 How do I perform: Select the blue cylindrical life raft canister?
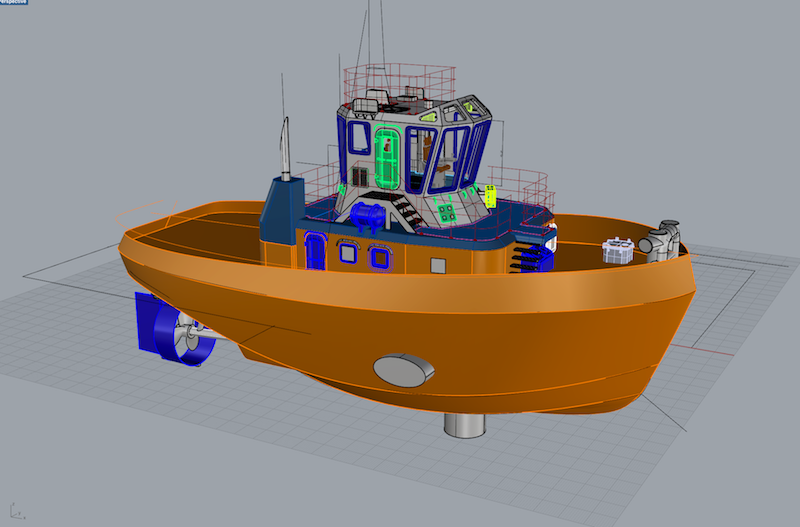click(366, 214)
